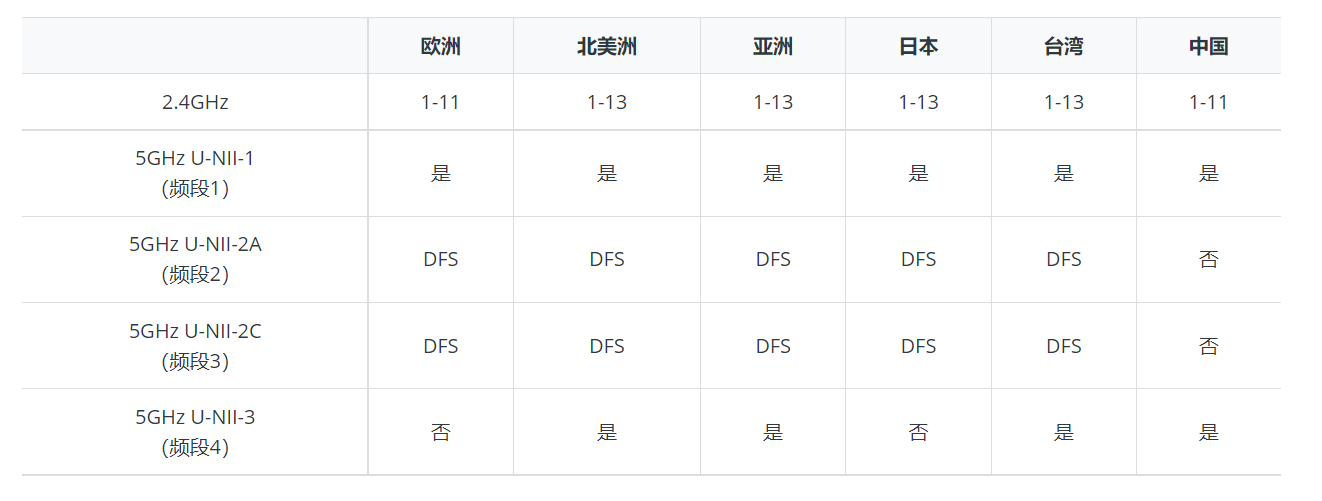Click the U-NII-3 否 cell for 日本
Screen dimensions: 1322x501
point(918,432)
